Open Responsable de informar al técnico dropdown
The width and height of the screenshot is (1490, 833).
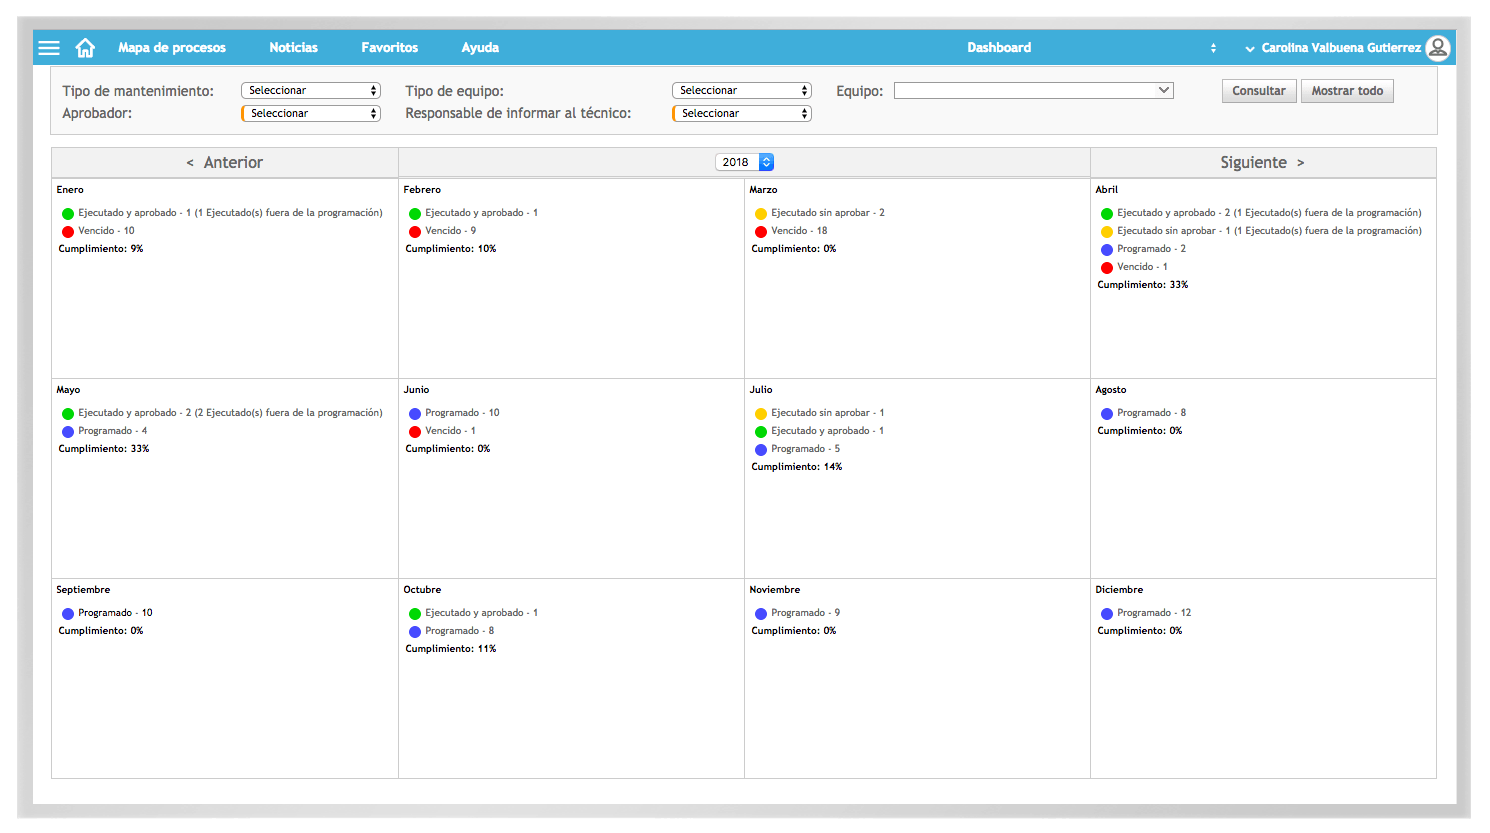(x=742, y=113)
